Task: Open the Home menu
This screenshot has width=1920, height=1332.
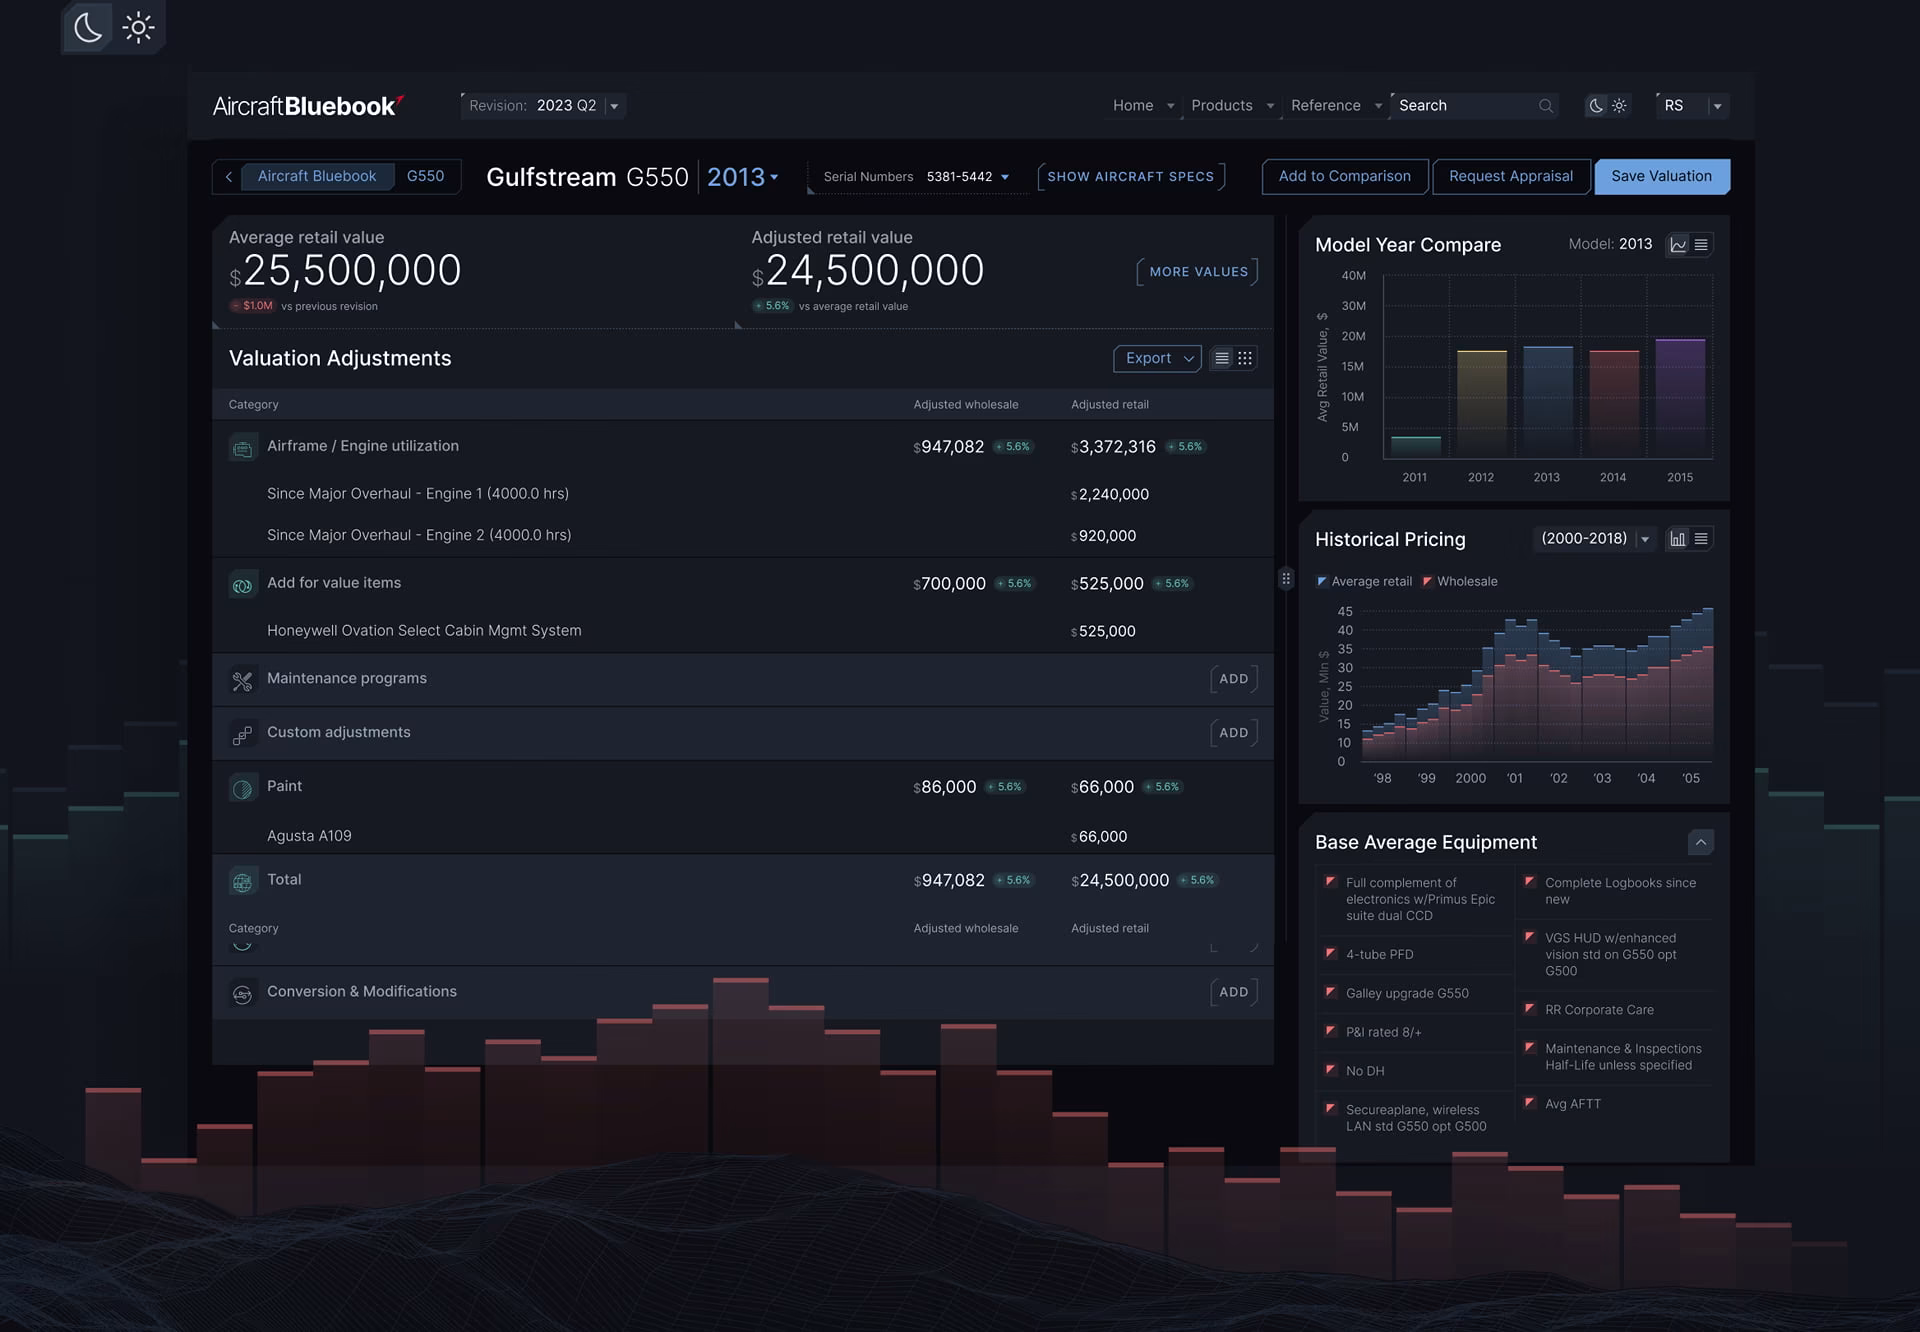Action: tap(1143, 105)
